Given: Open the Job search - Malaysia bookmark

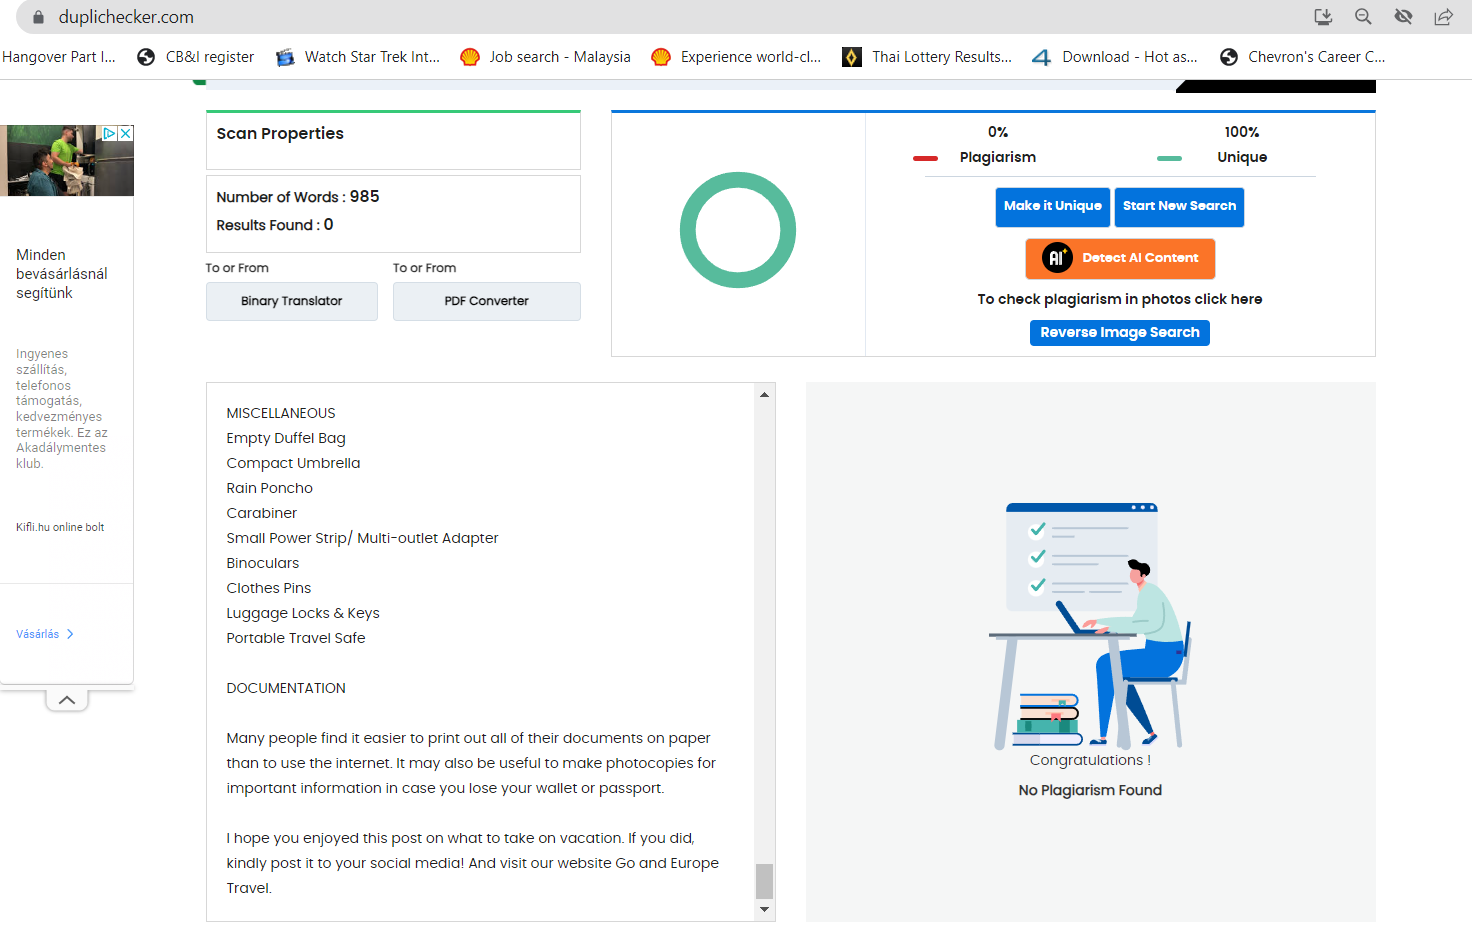Looking at the screenshot, I should click(545, 57).
